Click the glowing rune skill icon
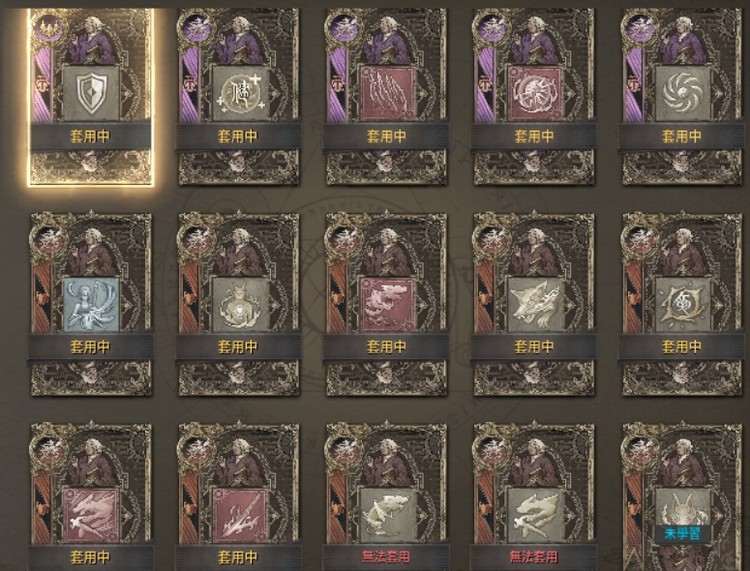 pos(239,93)
